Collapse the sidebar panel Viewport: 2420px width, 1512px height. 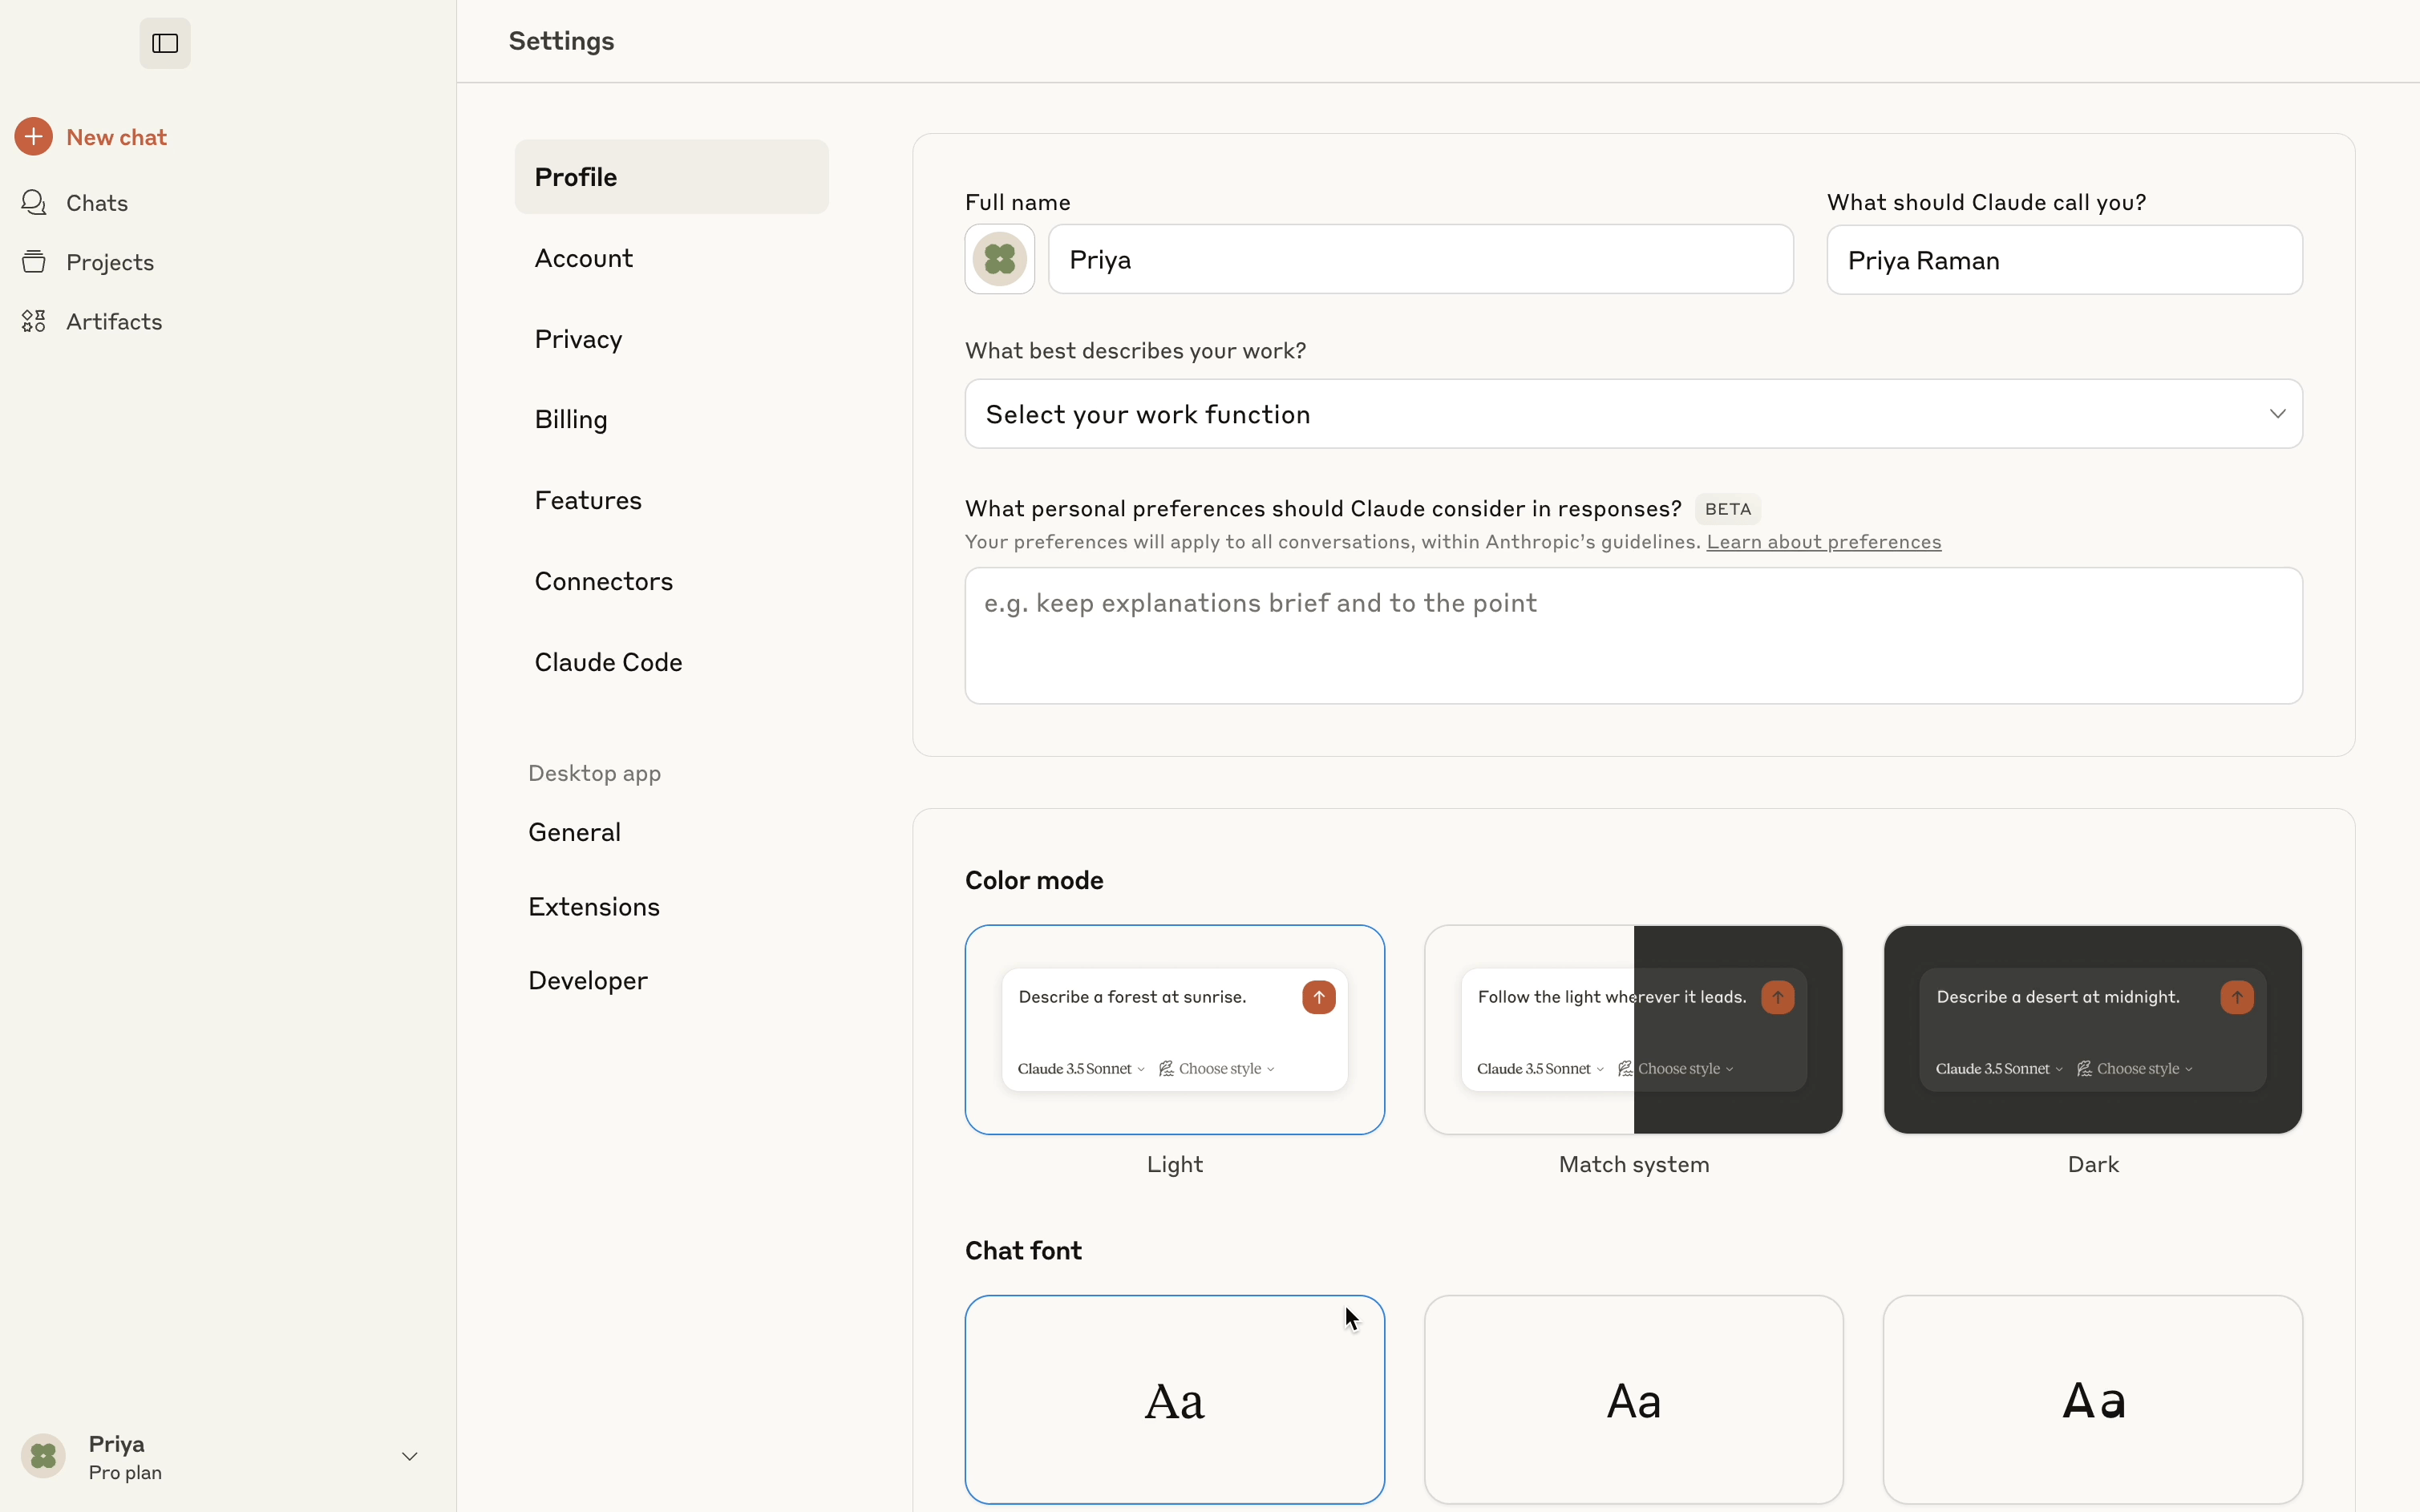(164, 43)
